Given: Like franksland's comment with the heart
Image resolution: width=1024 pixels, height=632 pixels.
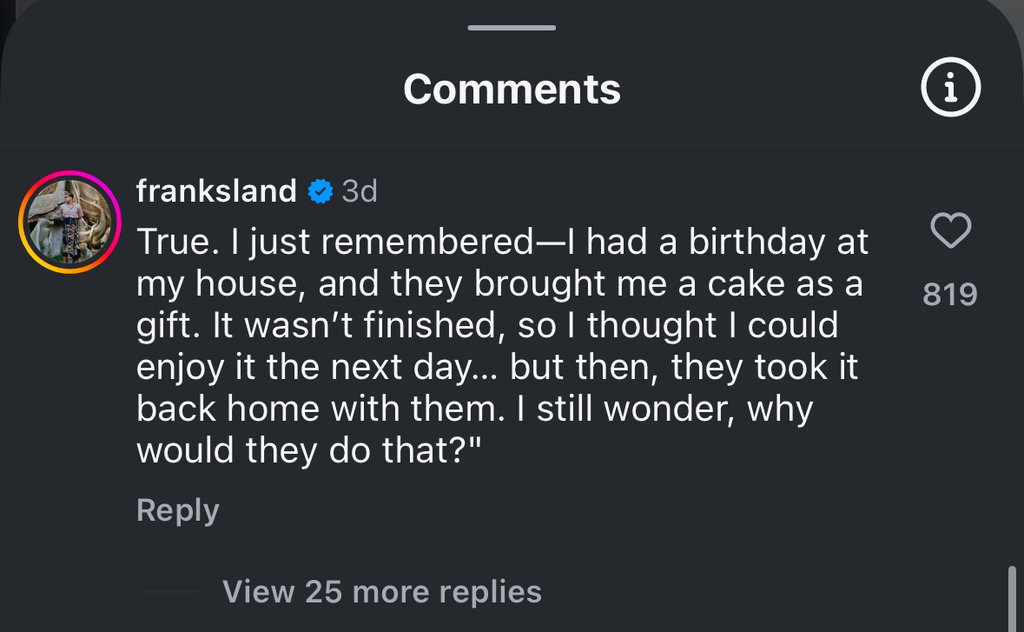Looking at the screenshot, I should [x=950, y=232].
